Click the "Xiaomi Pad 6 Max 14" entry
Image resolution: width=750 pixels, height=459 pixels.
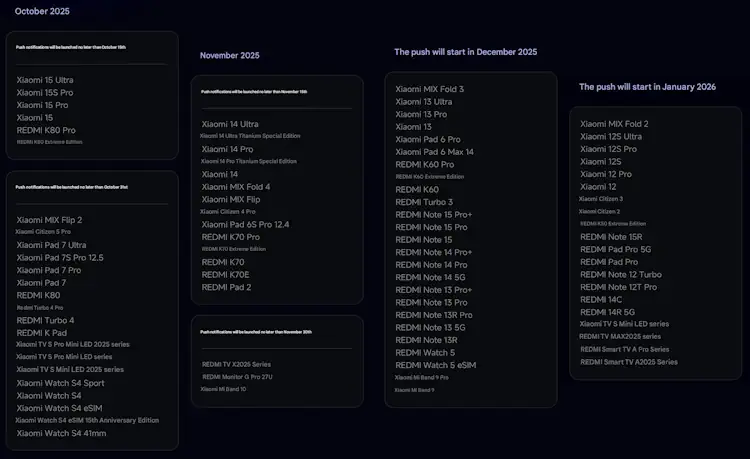(434, 152)
